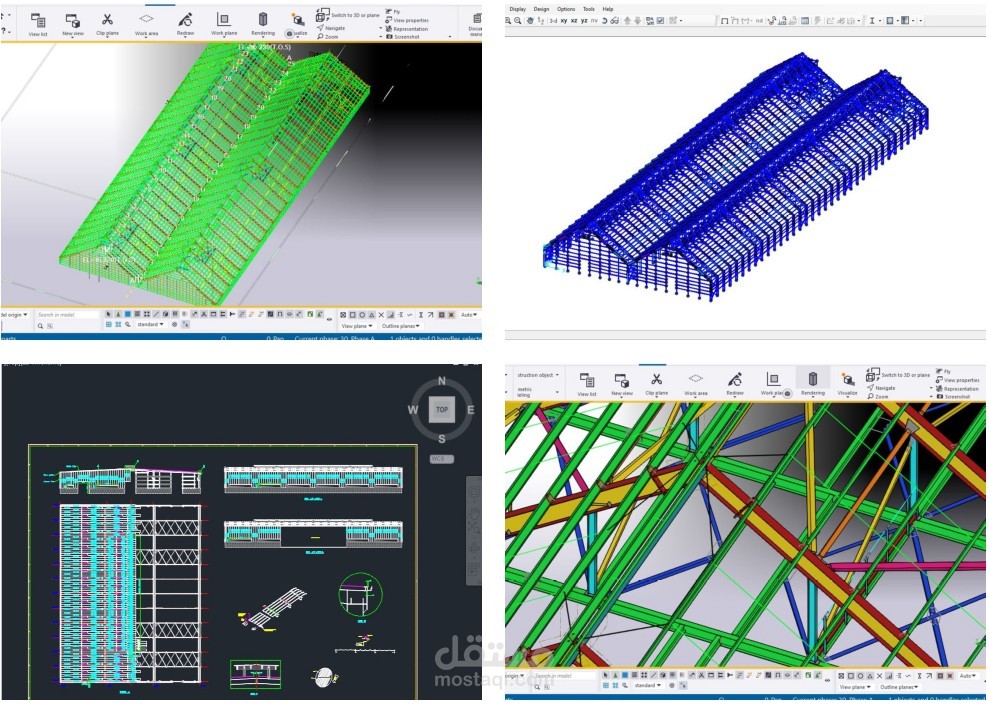Open Design menu in SAP2000 window
This screenshot has height=704, width=989.
(x=541, y=9)
